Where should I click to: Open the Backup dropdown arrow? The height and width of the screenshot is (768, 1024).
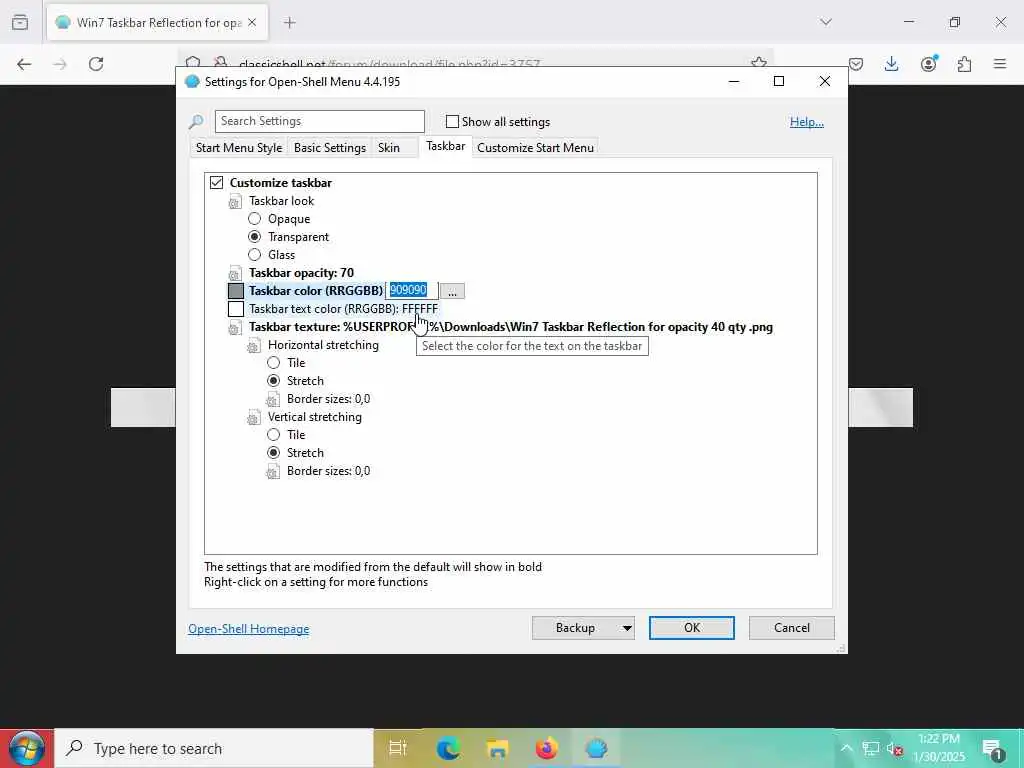pyautogui.click(x=627, y=628)
